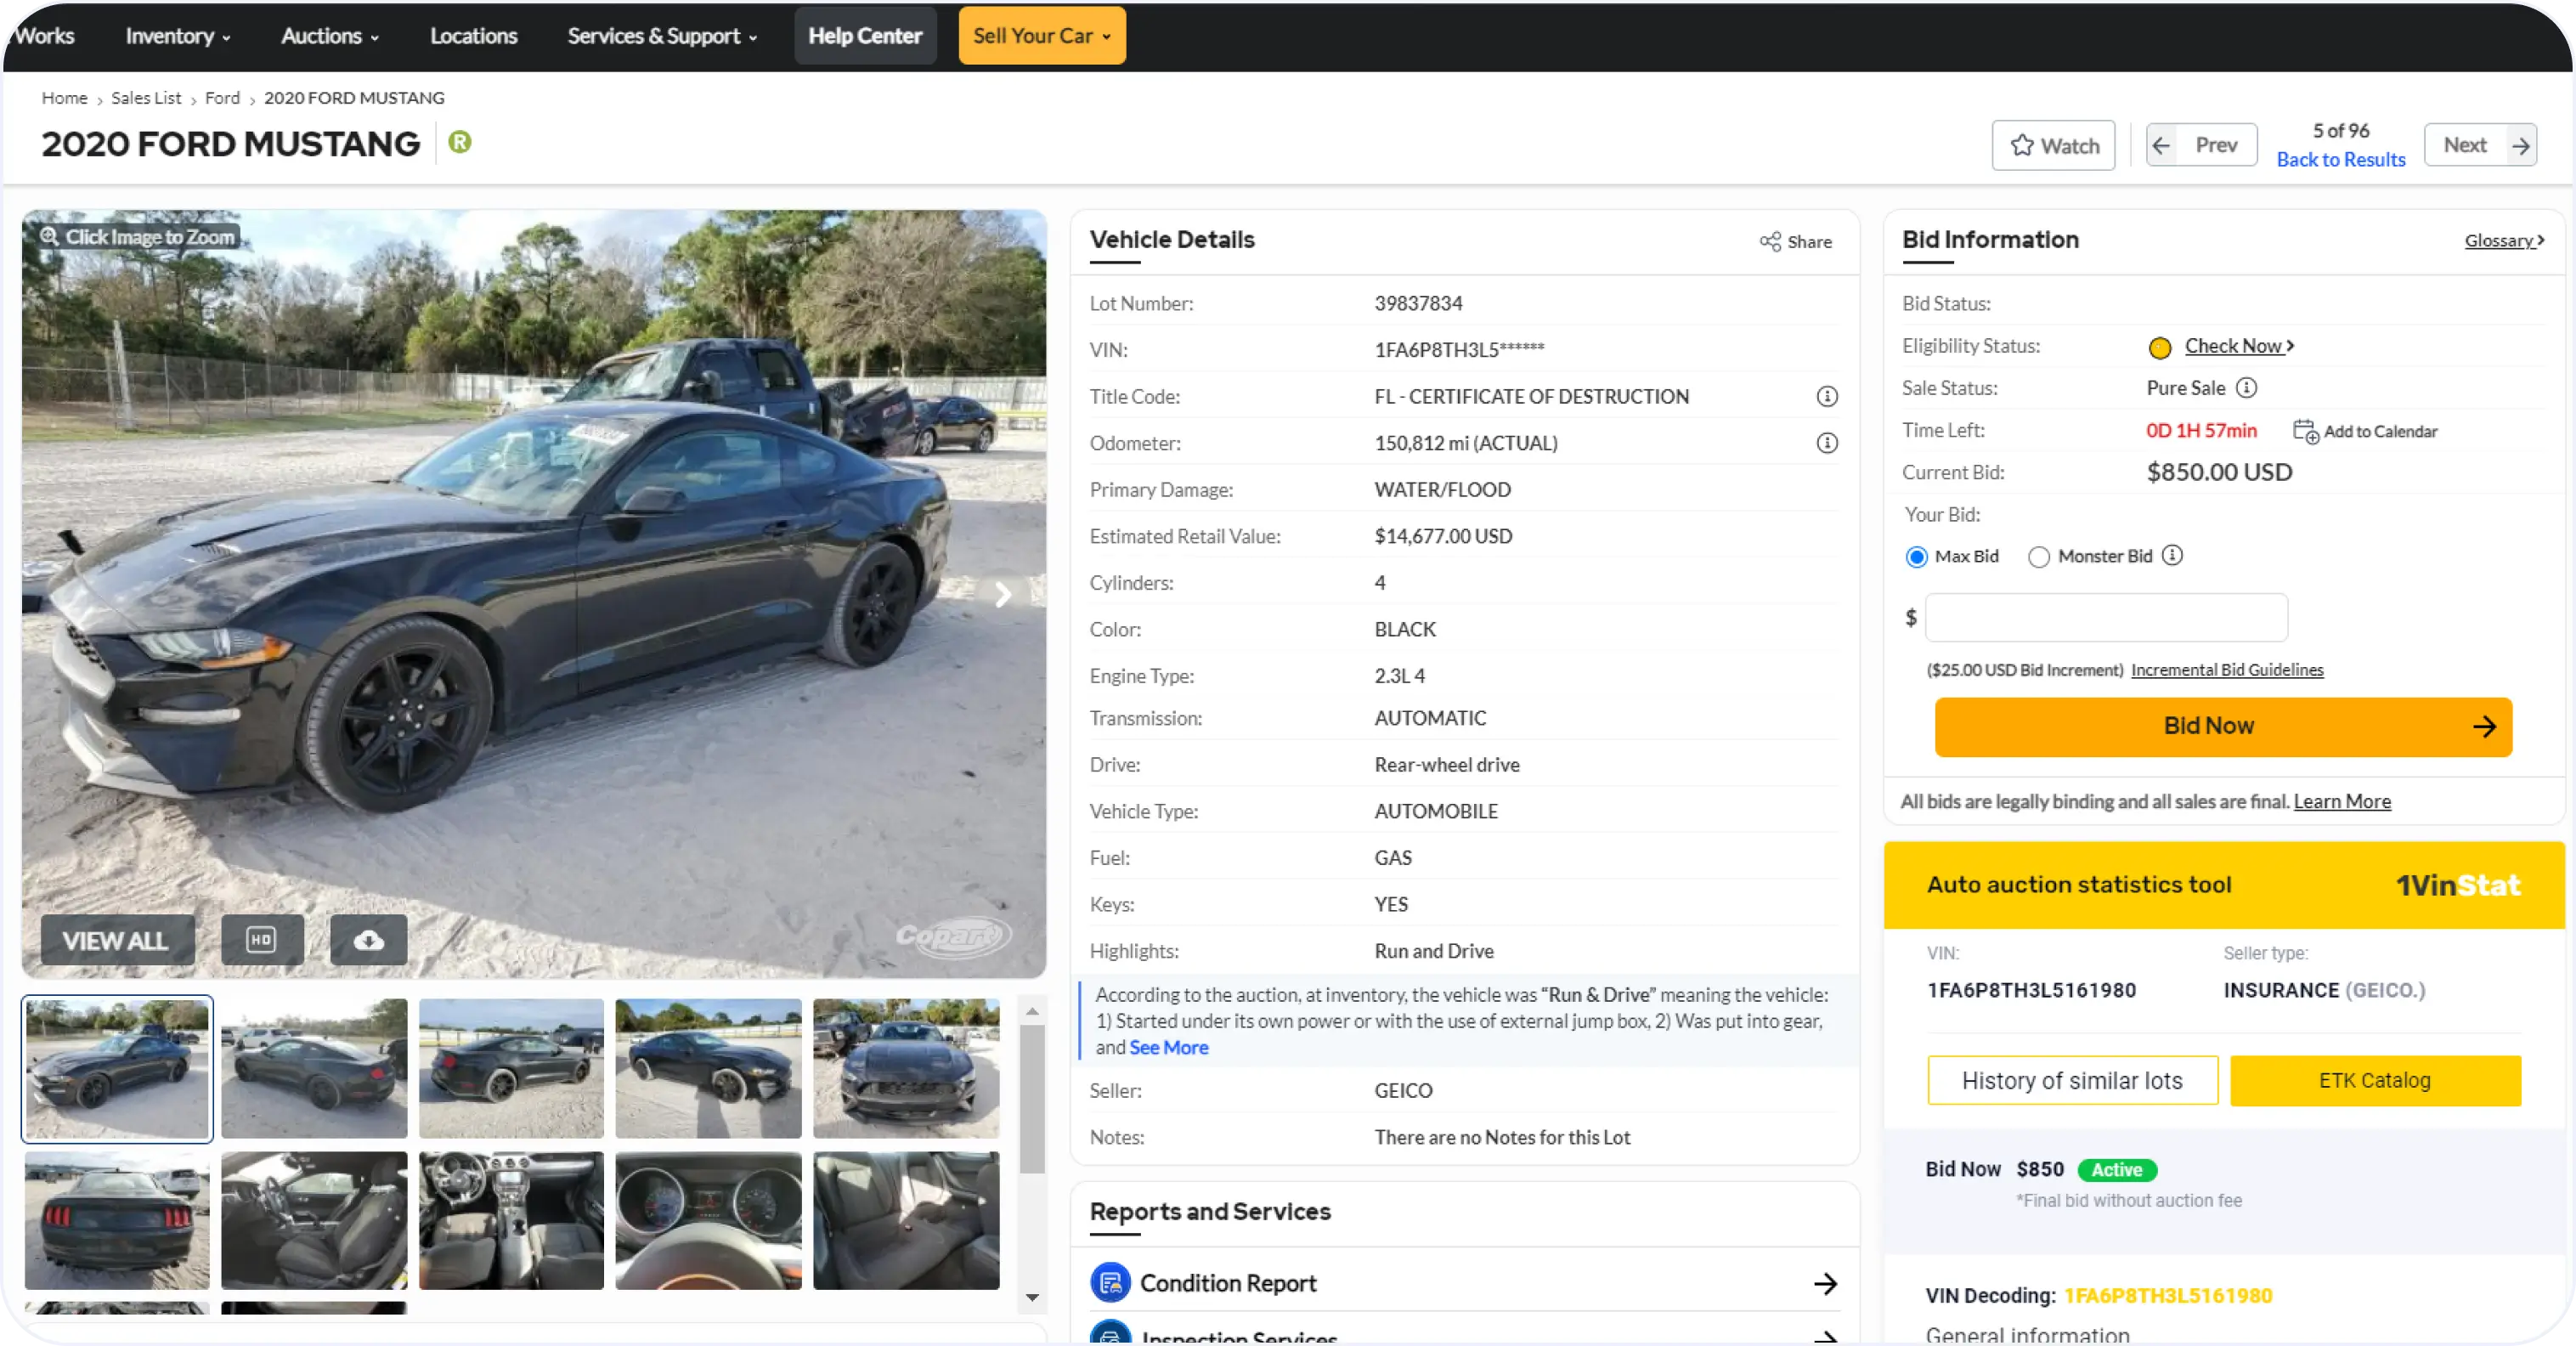This screenshot has height=1346, width=2576.
Task: Select Locations in the navigation bar
Action: tap(473, 36)
